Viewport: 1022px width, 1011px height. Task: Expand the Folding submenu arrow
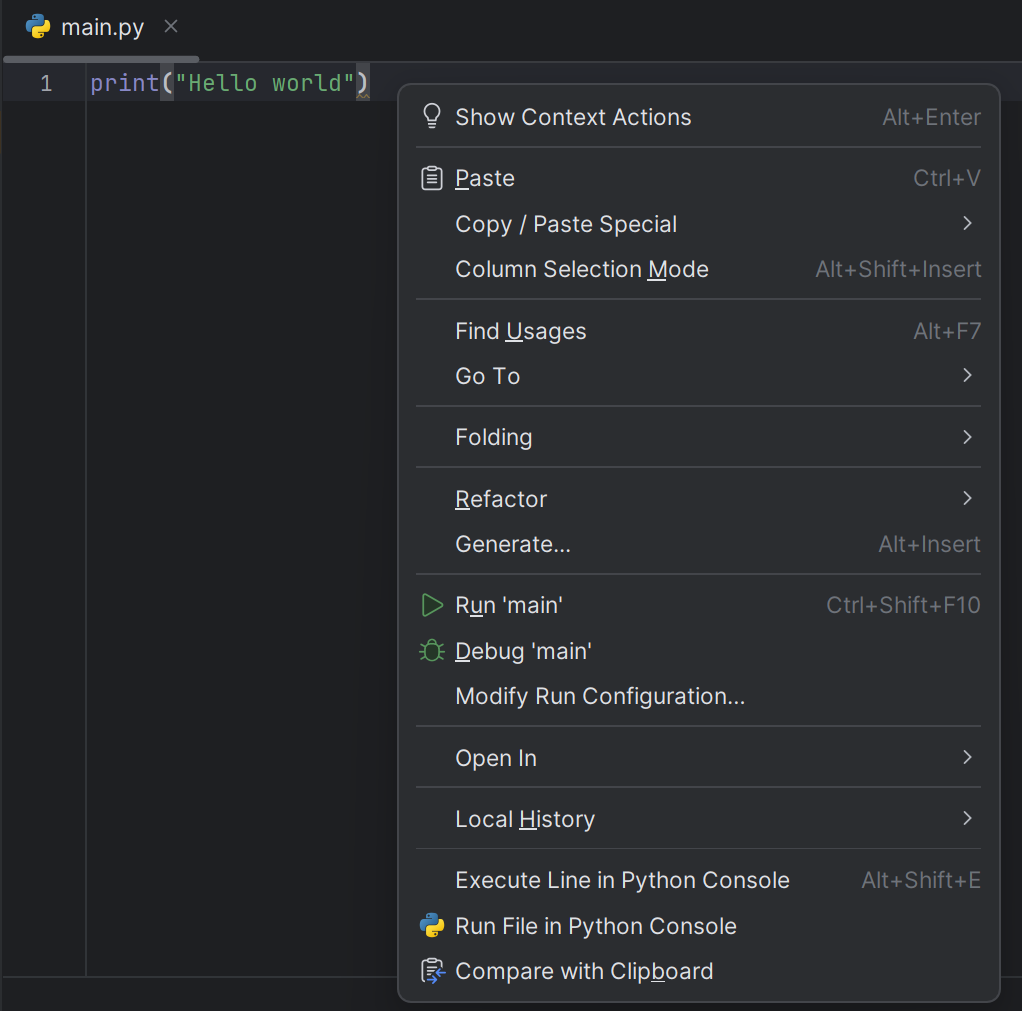[967, 437]
